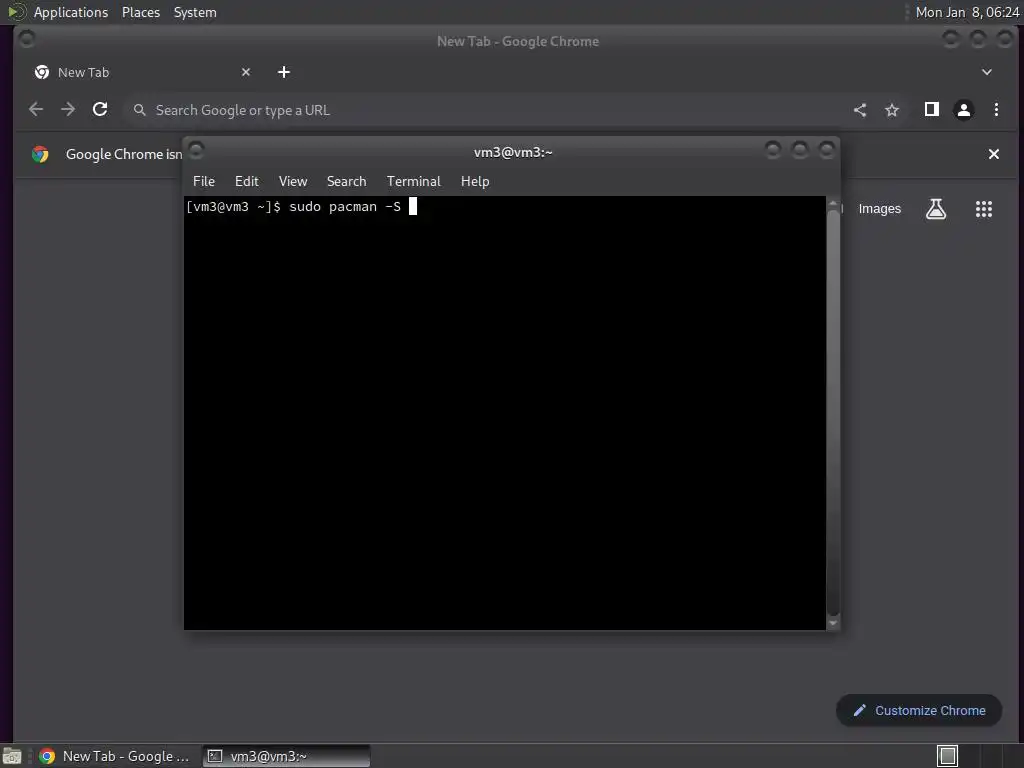Screen dimensions: 1024x768
Task: Click the terminal window menu button in titlebar
Action: tap(196, 150)
